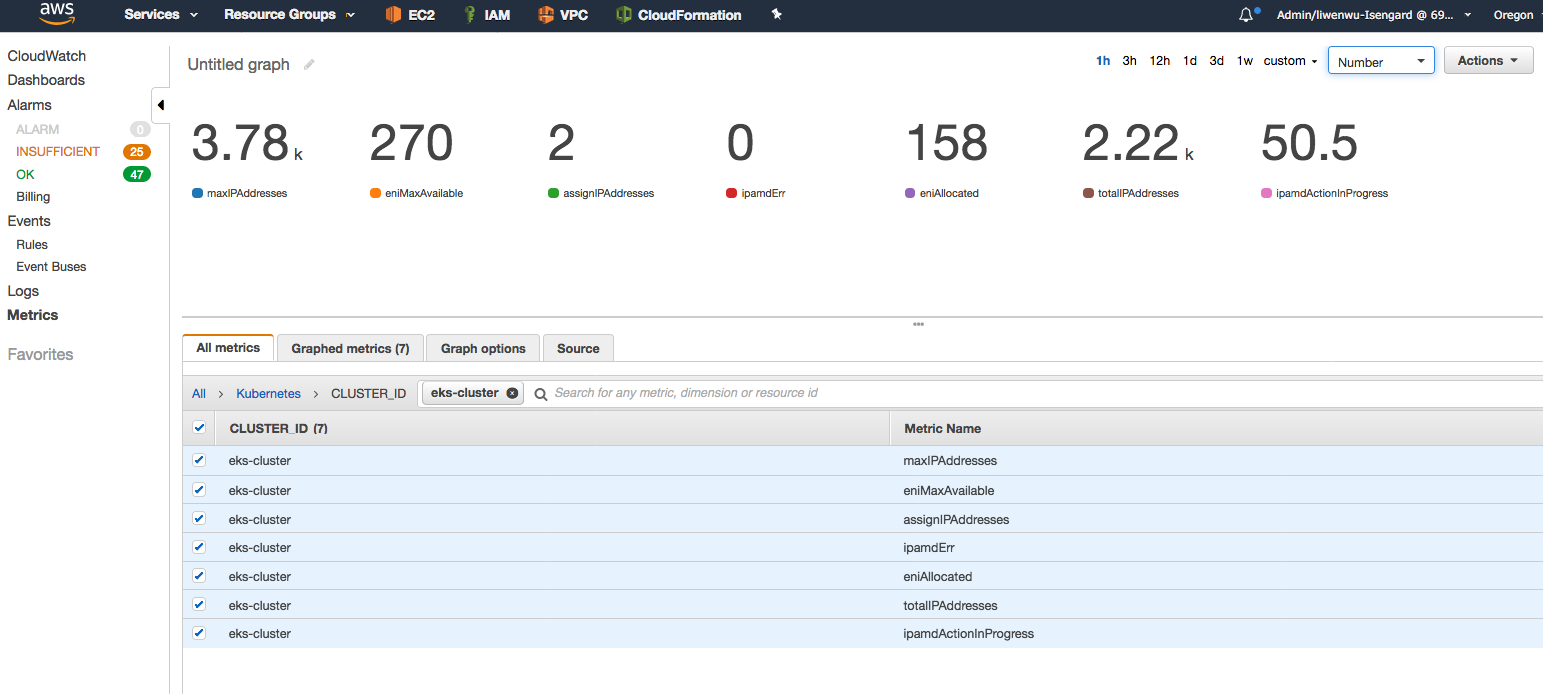Remove the eks-cluster filter chip

click(x=512, y=393)
